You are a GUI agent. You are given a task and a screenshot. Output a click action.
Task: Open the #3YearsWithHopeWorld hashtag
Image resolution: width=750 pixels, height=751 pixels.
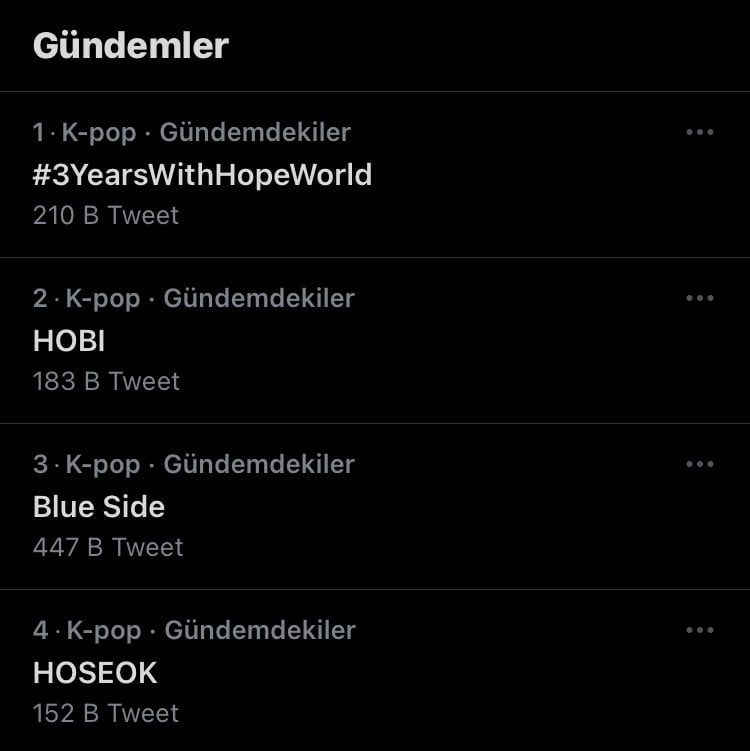point(202,175)
